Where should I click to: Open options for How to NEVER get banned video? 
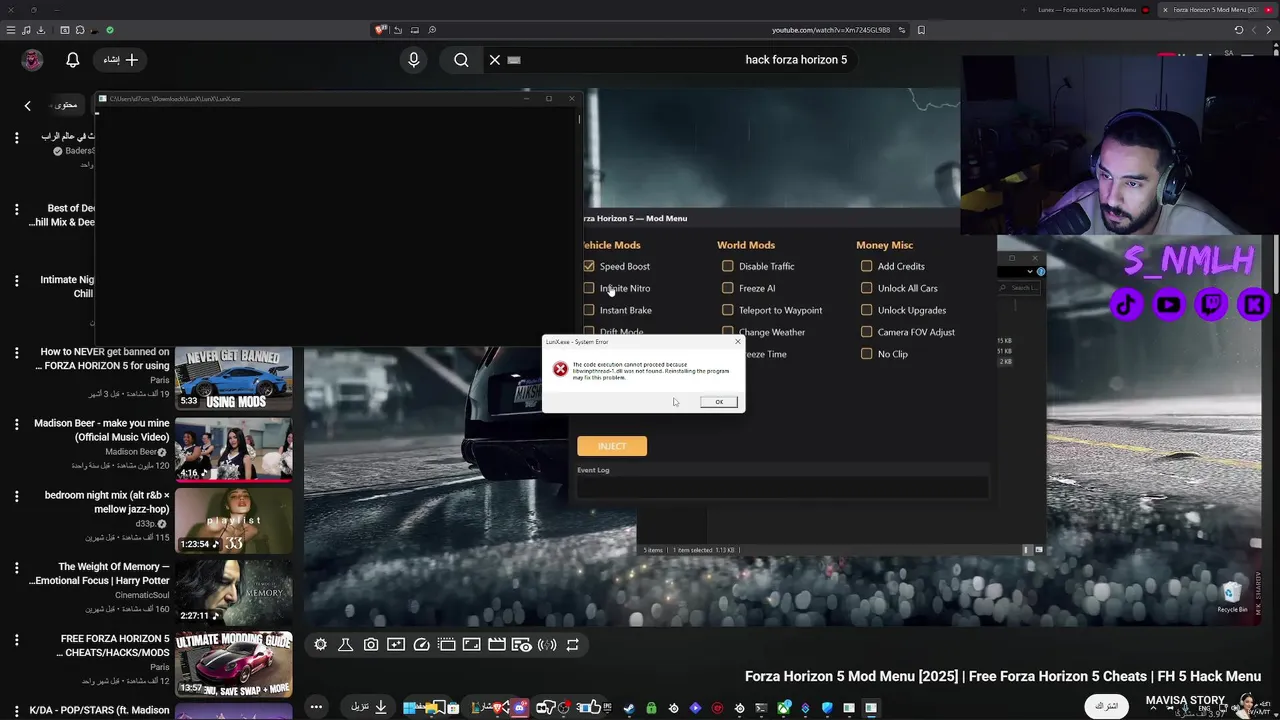16,353
